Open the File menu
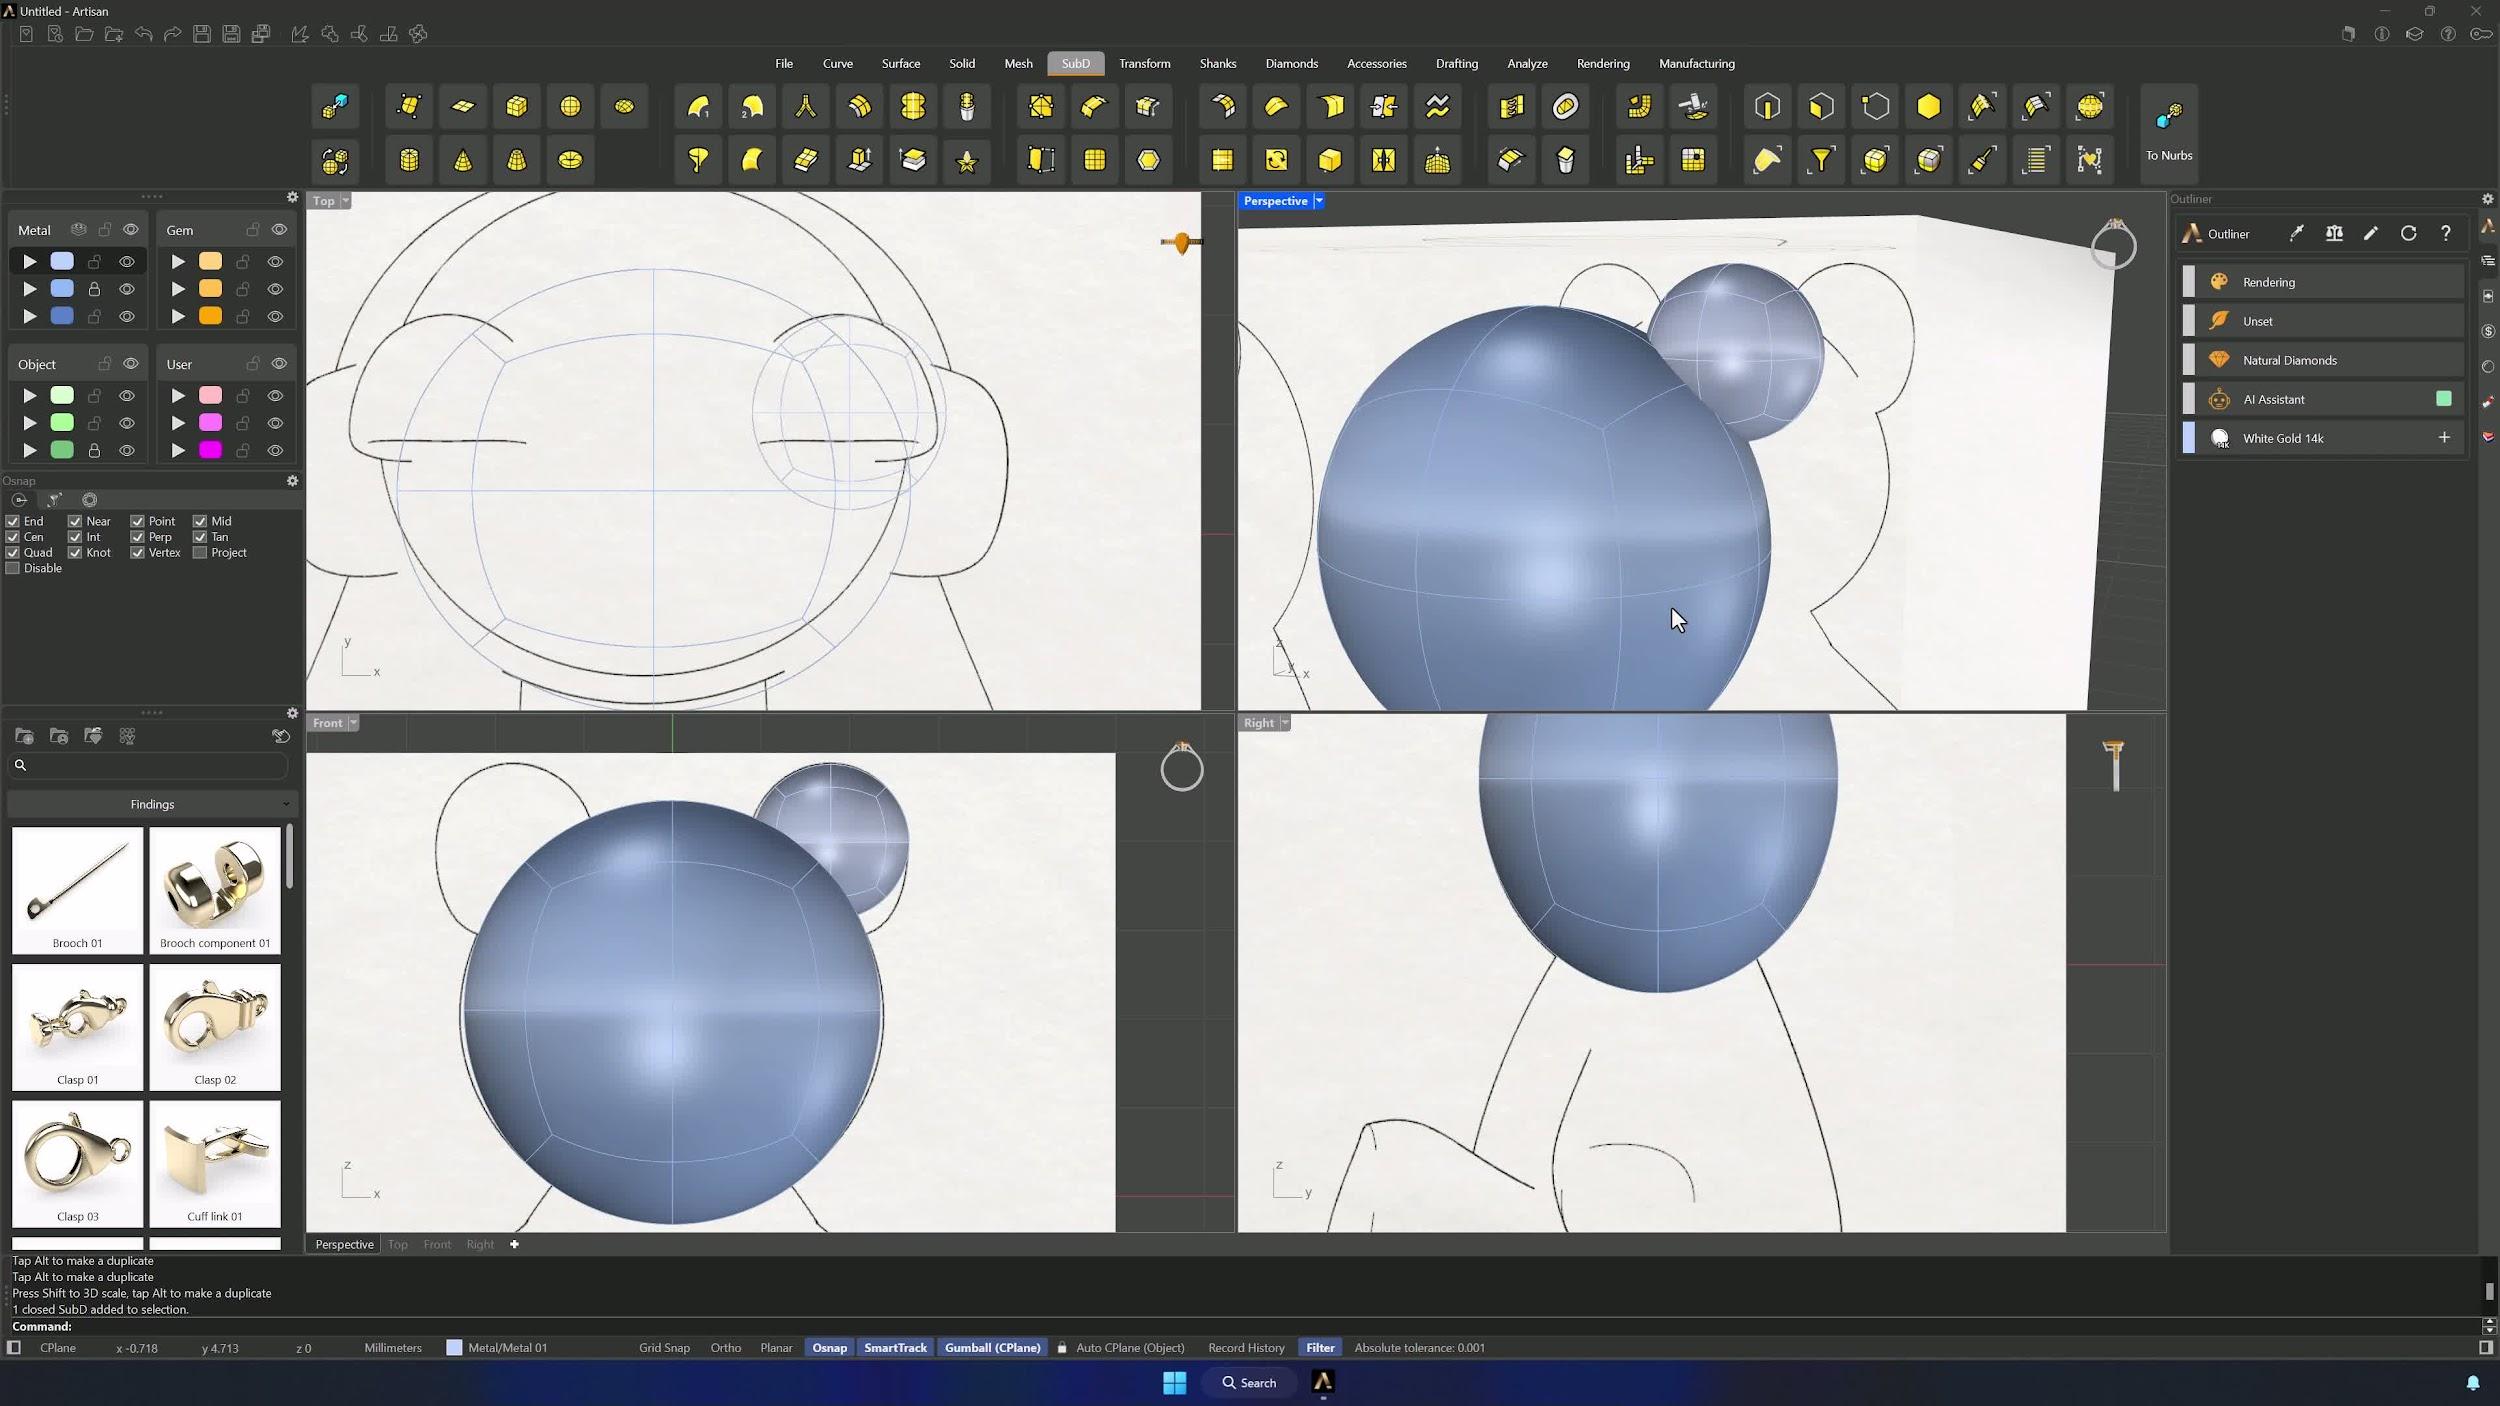 [x=784, y=63]
